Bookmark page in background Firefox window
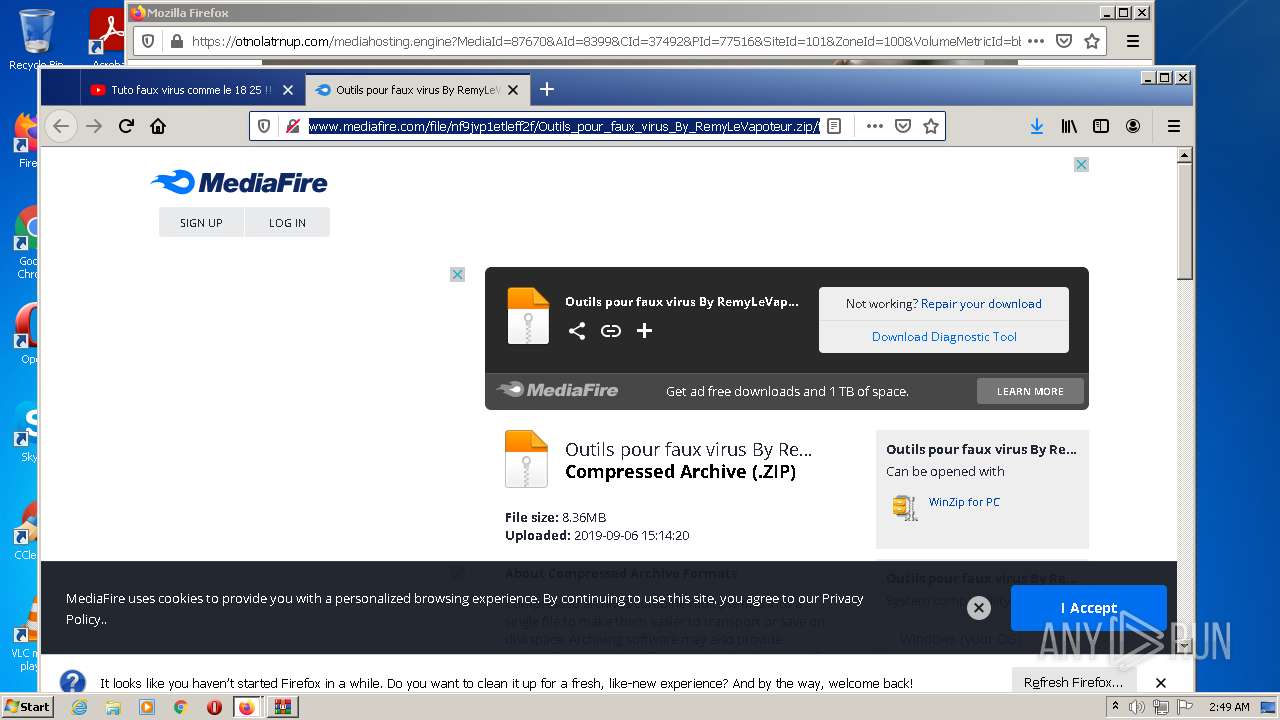Viewport: 1280px width, 720px height. click(x=1092, y=41)
